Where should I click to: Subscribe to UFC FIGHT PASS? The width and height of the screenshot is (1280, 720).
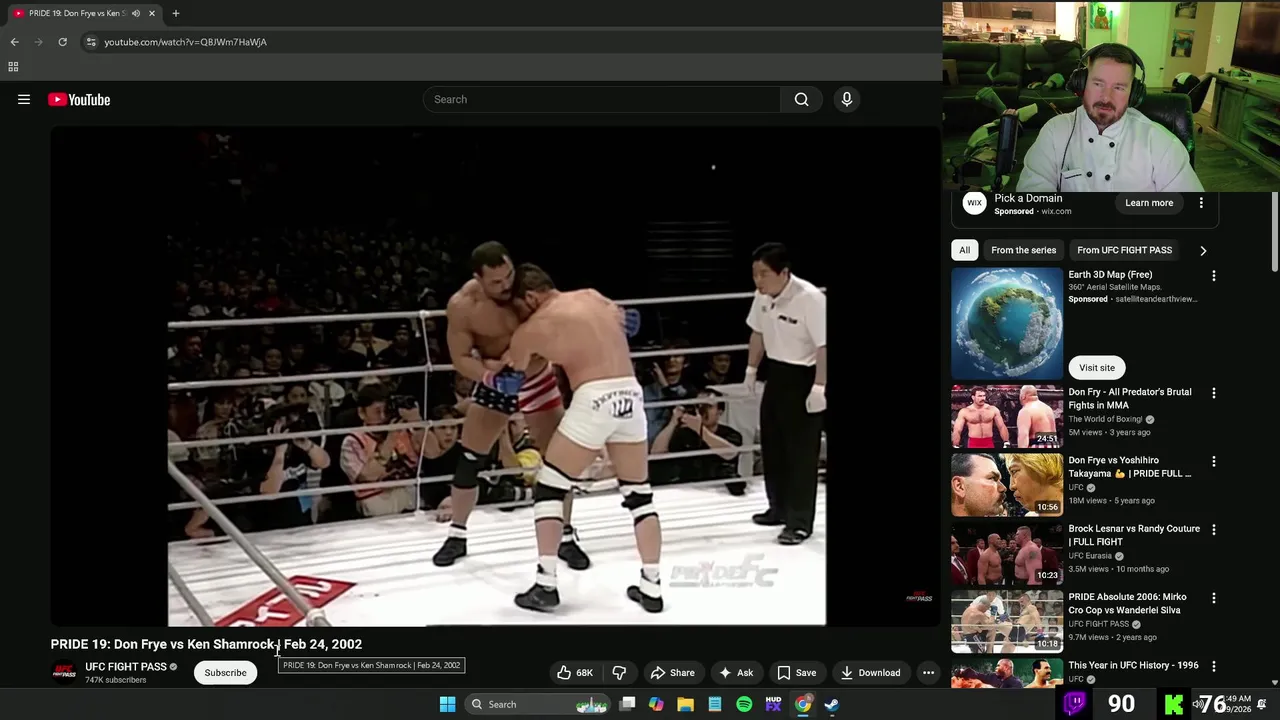(225, 673)
